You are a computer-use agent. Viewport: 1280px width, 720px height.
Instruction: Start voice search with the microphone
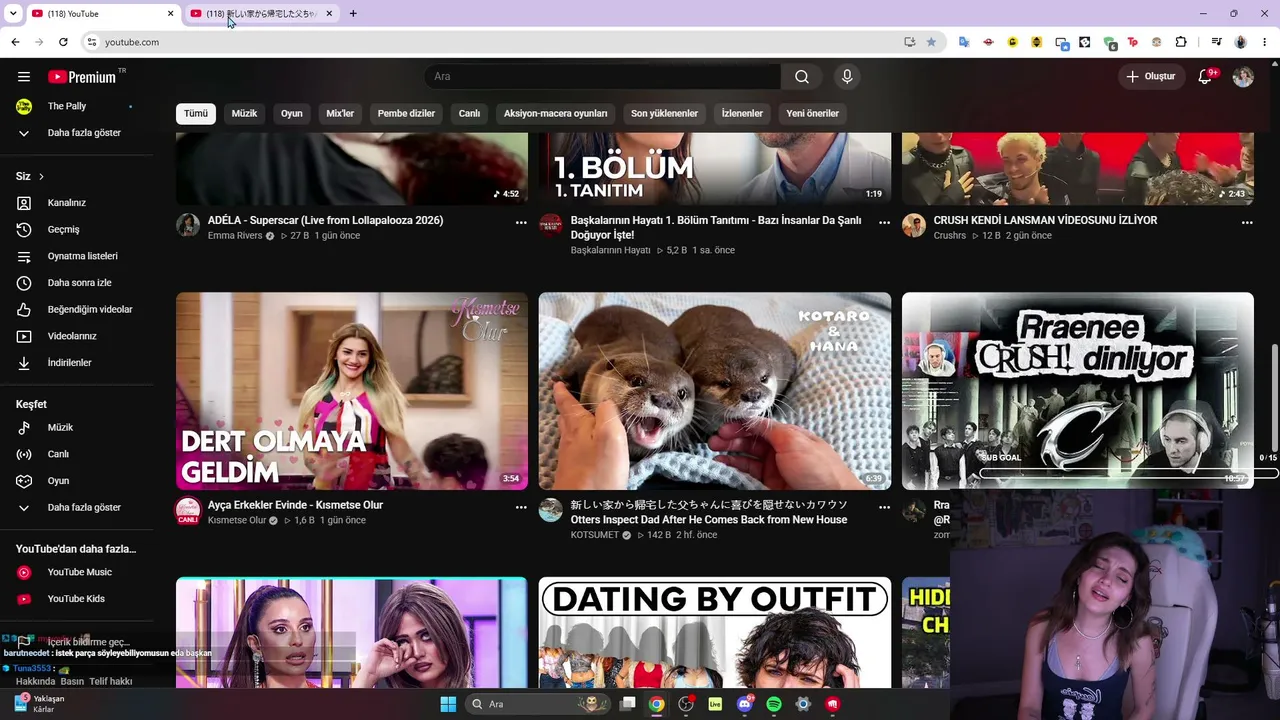click(x=847, y=77)
